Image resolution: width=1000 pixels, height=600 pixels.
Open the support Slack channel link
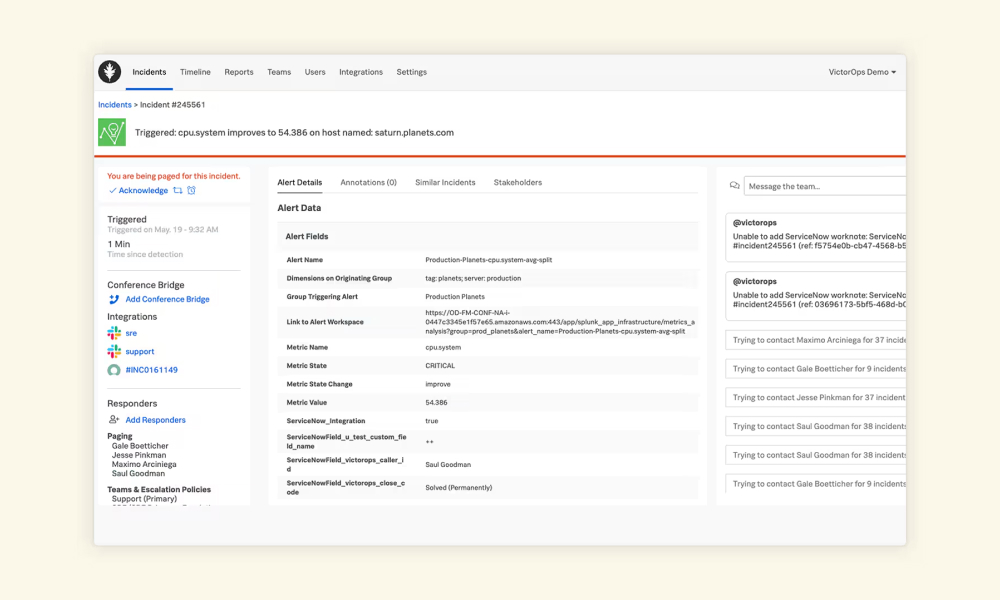[x=140, y=351]
